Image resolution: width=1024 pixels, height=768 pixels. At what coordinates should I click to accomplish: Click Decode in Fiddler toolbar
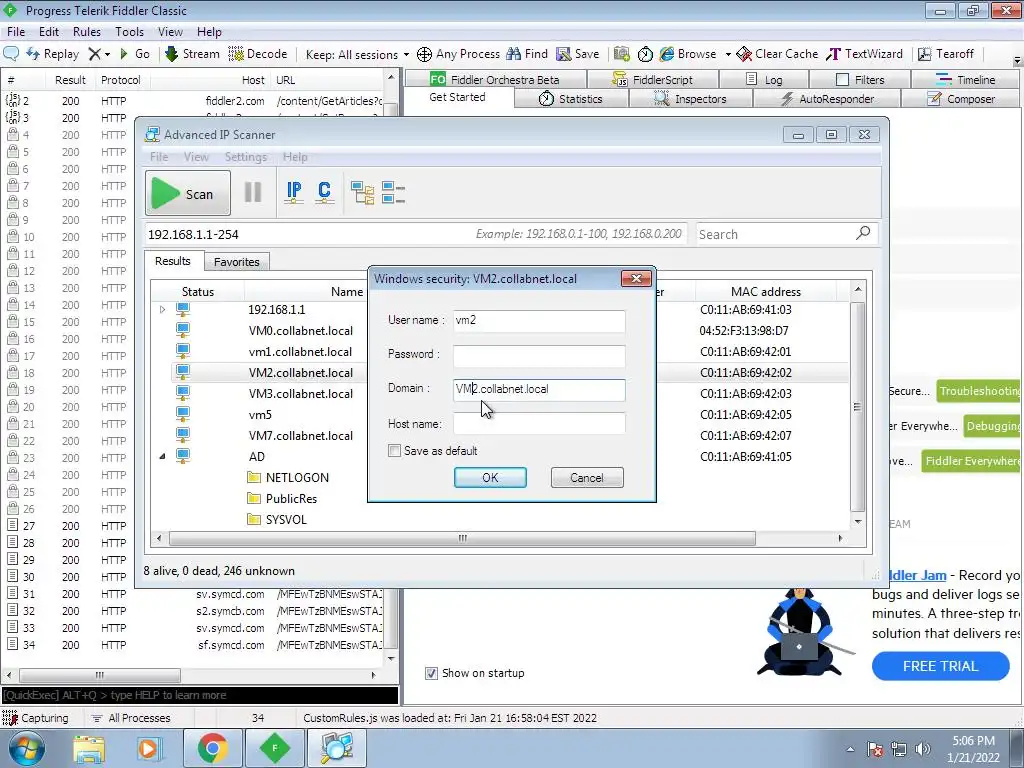tap(258, 54)
